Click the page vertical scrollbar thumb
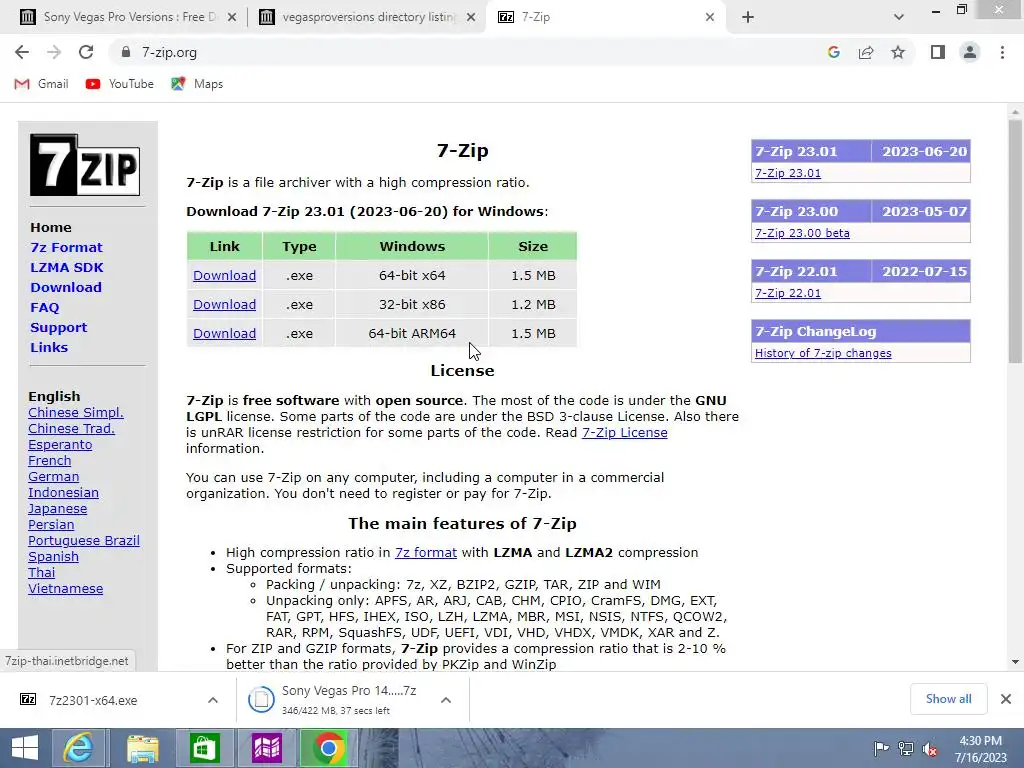Screen dimensions: 1024x768 point(1014,242)
